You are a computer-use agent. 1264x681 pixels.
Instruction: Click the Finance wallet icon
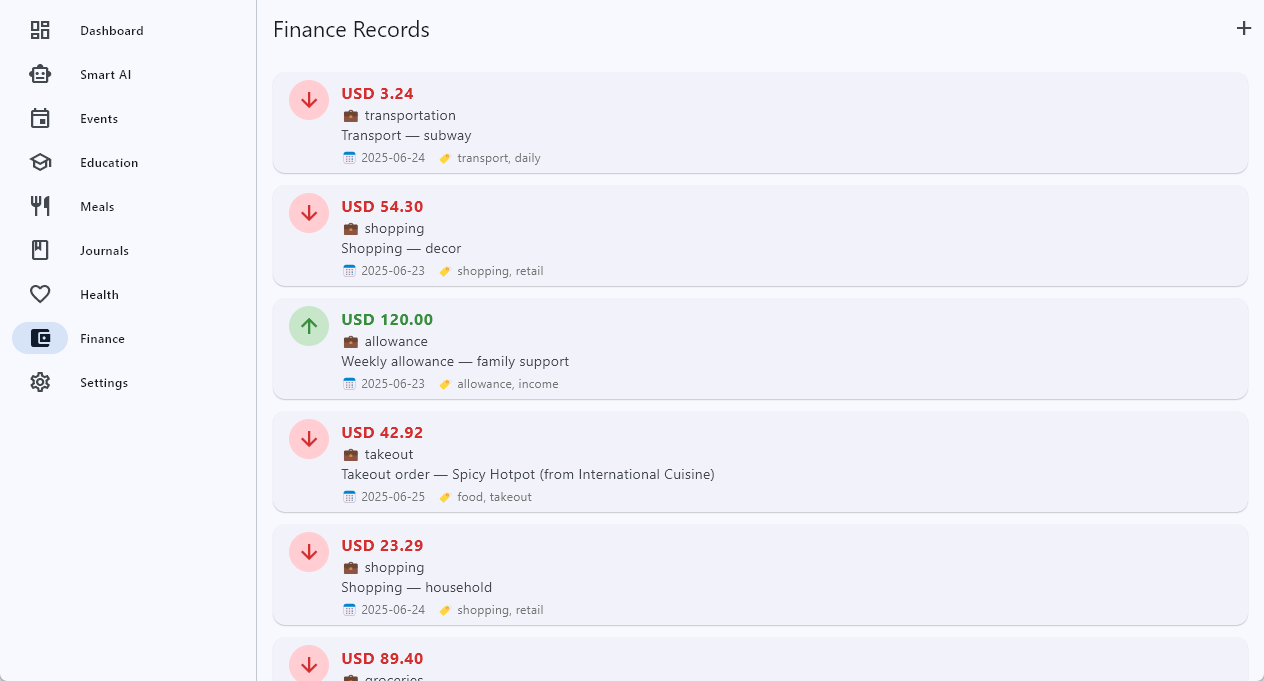click(40, 338)
